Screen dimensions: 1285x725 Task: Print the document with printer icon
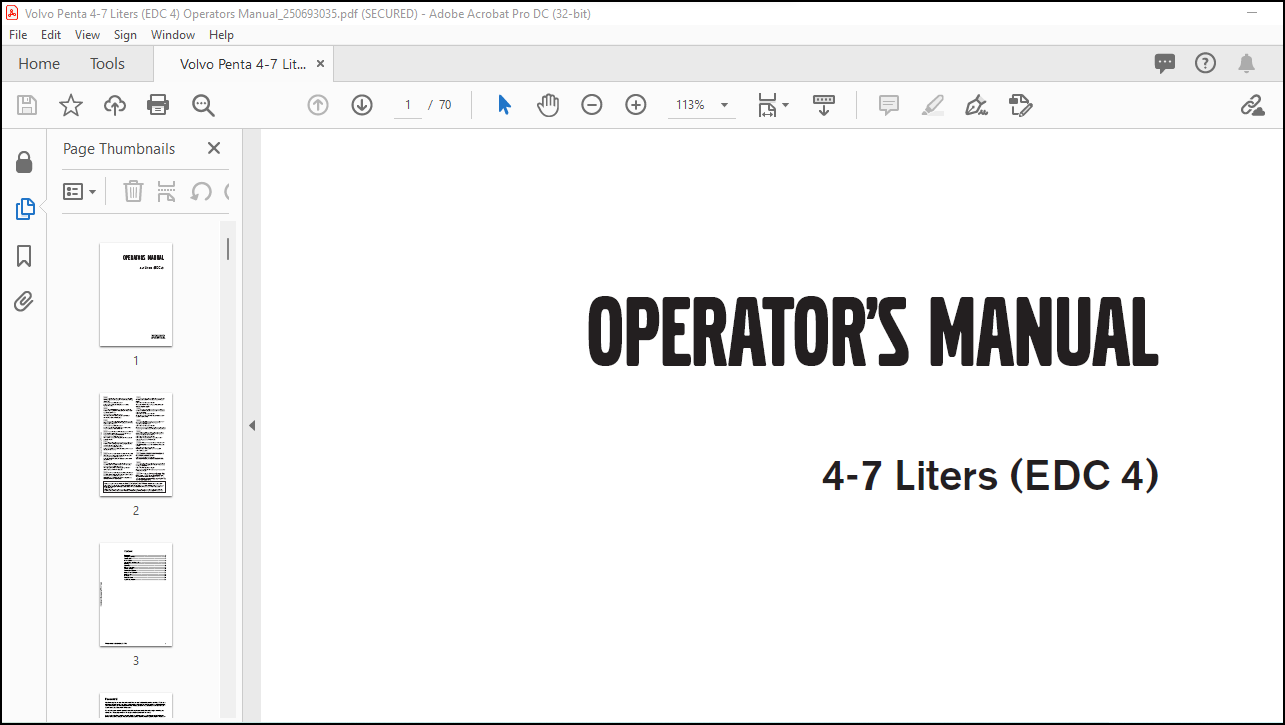158,105
